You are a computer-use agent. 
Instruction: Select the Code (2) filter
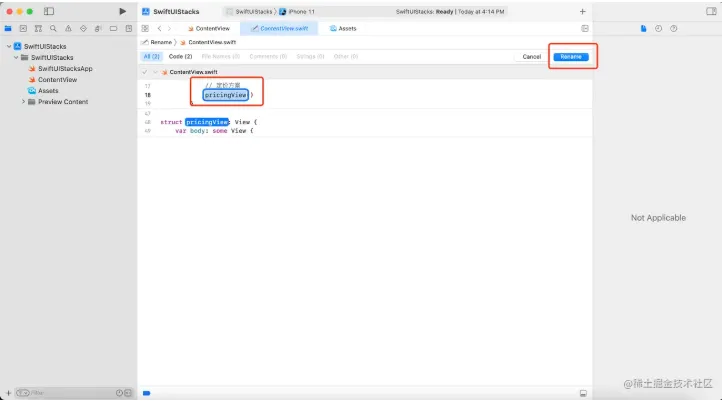point(180,56)
